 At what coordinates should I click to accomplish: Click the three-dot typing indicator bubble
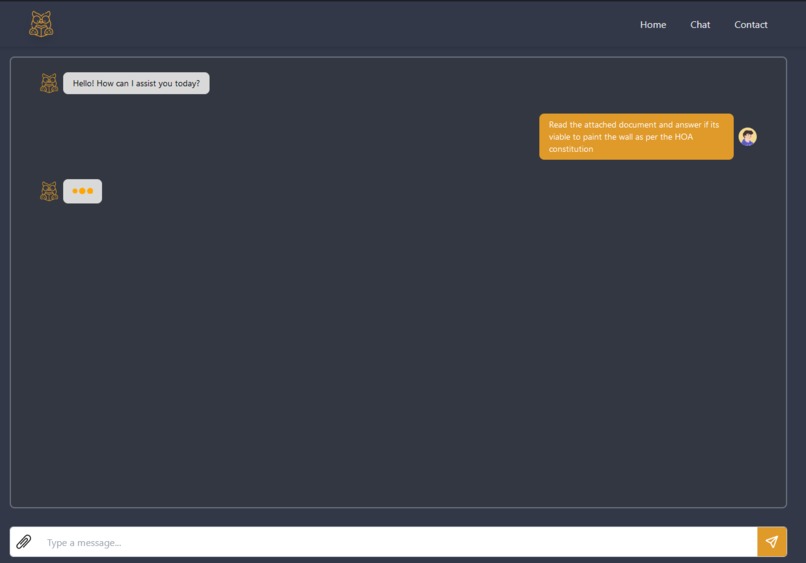click(x=82, y=191)
